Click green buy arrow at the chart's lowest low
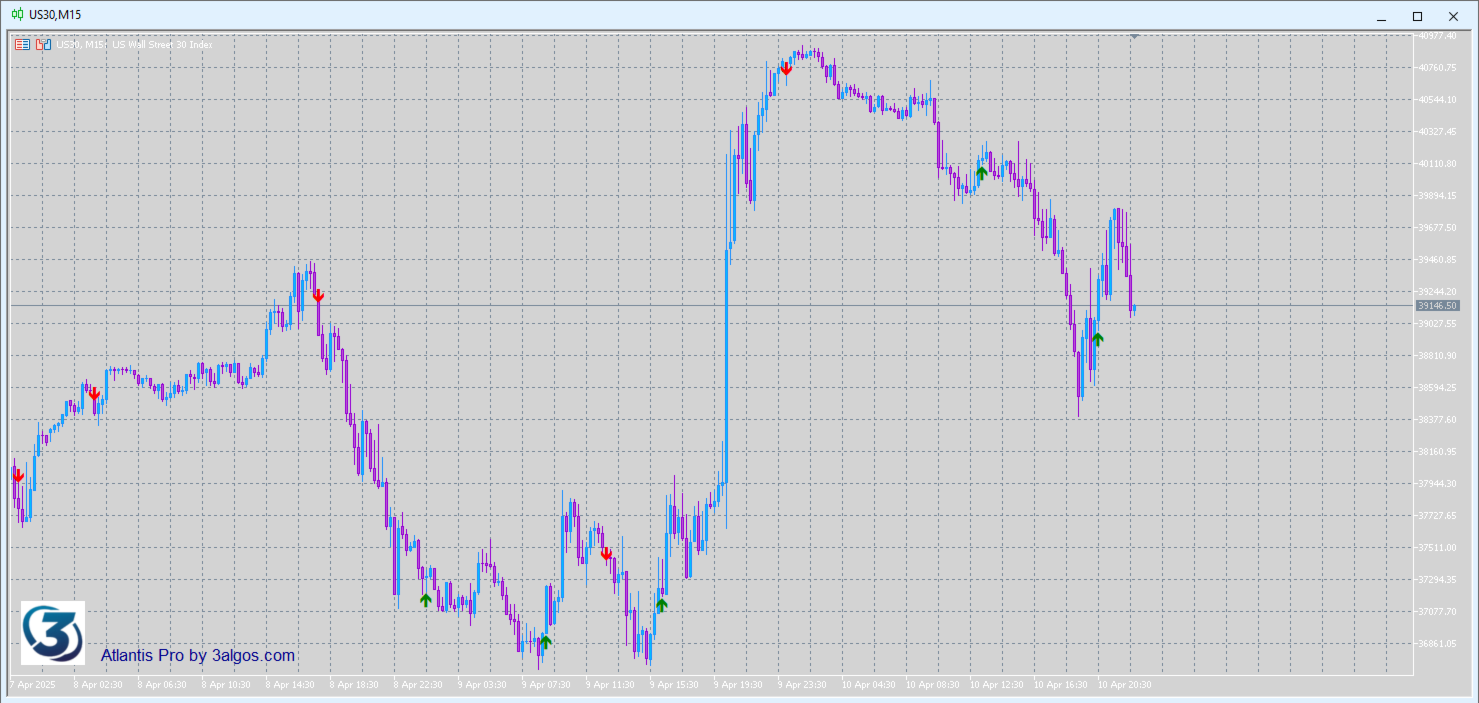 (545, 641)
